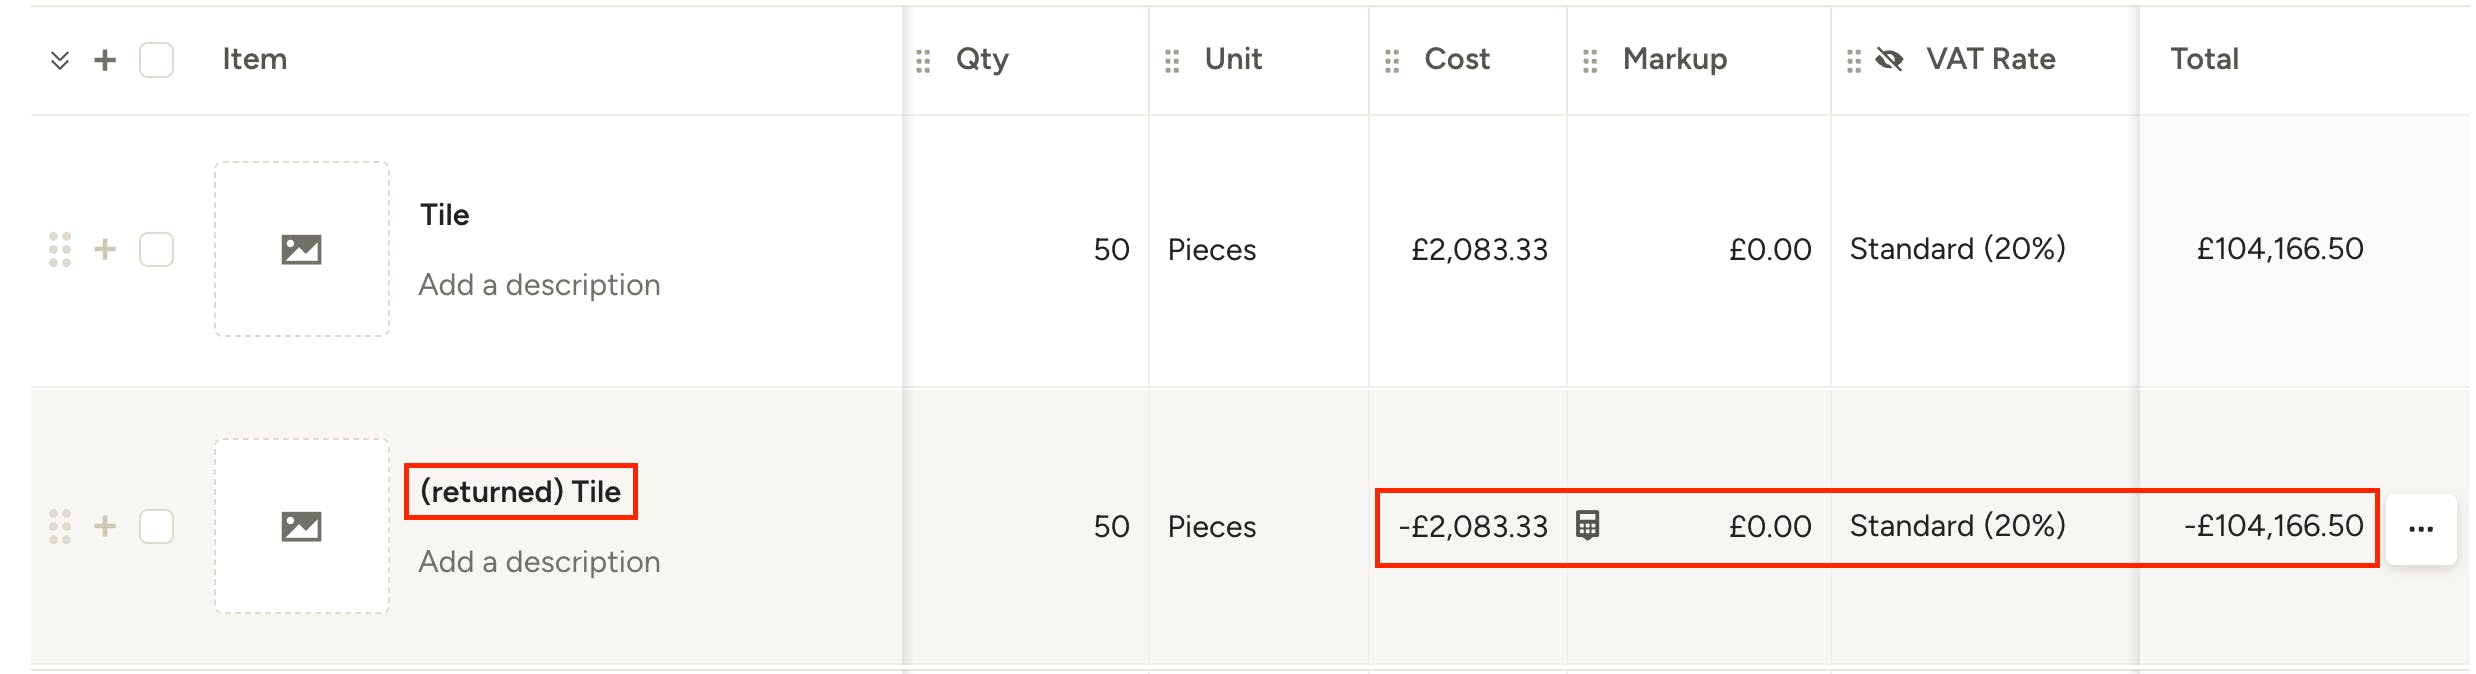
Task: Click the Markup column drag handle
Action: coord(1590,61)
